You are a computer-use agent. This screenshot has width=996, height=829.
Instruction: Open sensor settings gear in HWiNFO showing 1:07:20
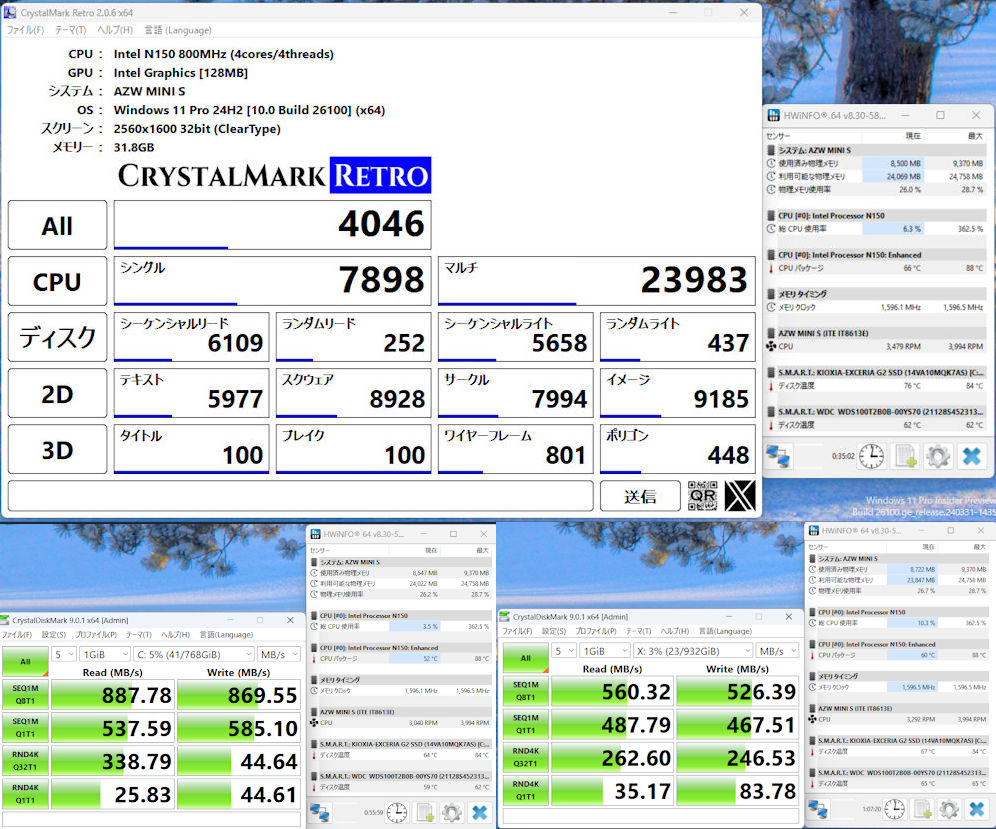tap(949, 809)
